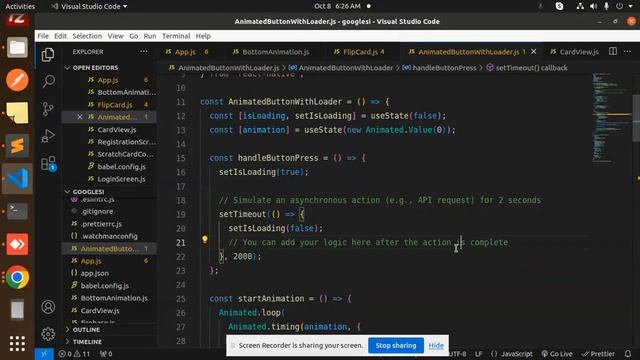Open .prettierrc.js in the file tree

point(101,224)
